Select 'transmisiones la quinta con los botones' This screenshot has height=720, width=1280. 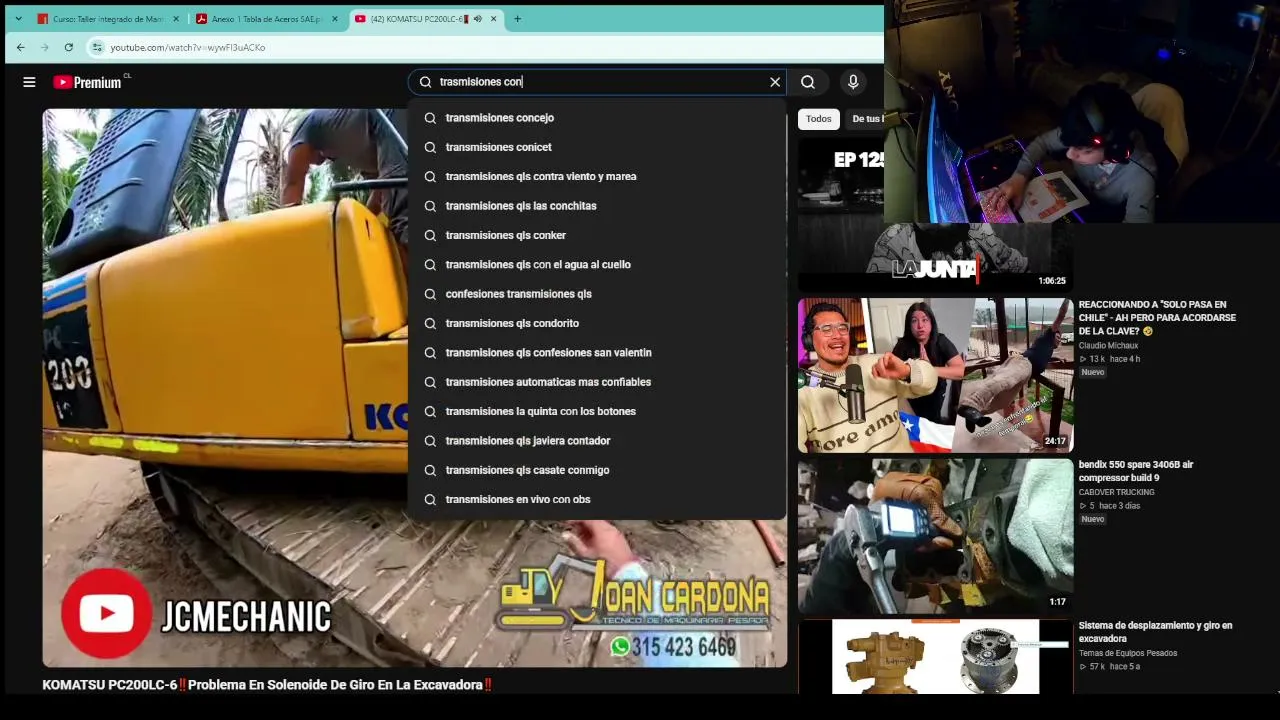click(597, 411)
